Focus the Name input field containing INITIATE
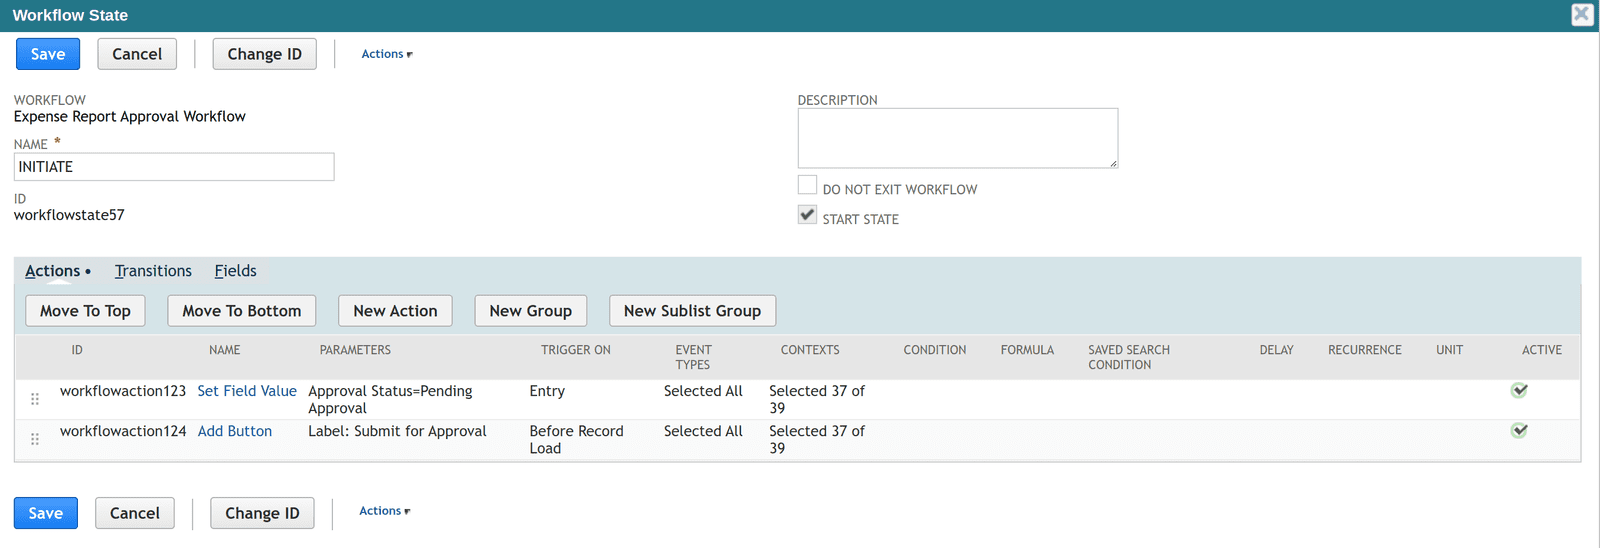 (174, 167)
